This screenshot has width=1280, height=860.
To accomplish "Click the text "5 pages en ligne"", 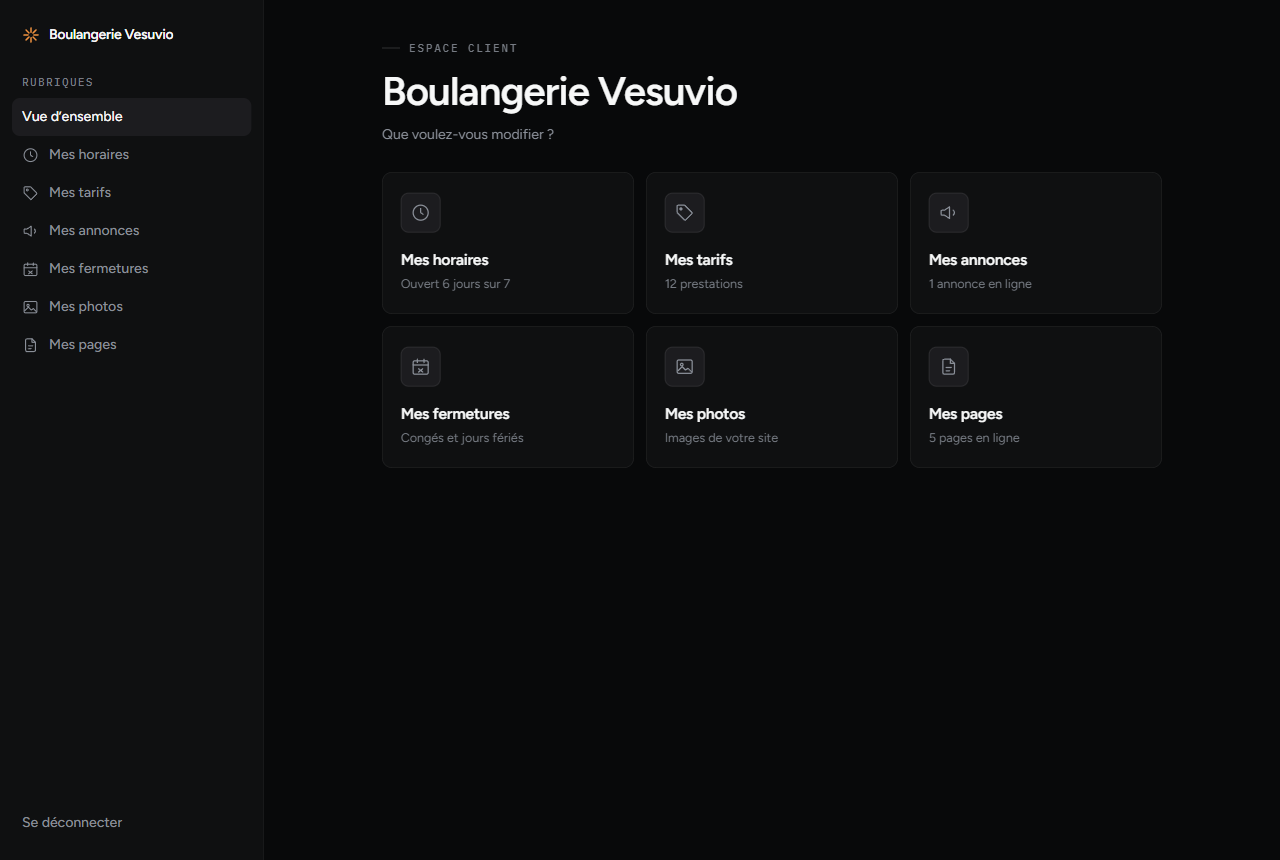I will pos(974,438).
